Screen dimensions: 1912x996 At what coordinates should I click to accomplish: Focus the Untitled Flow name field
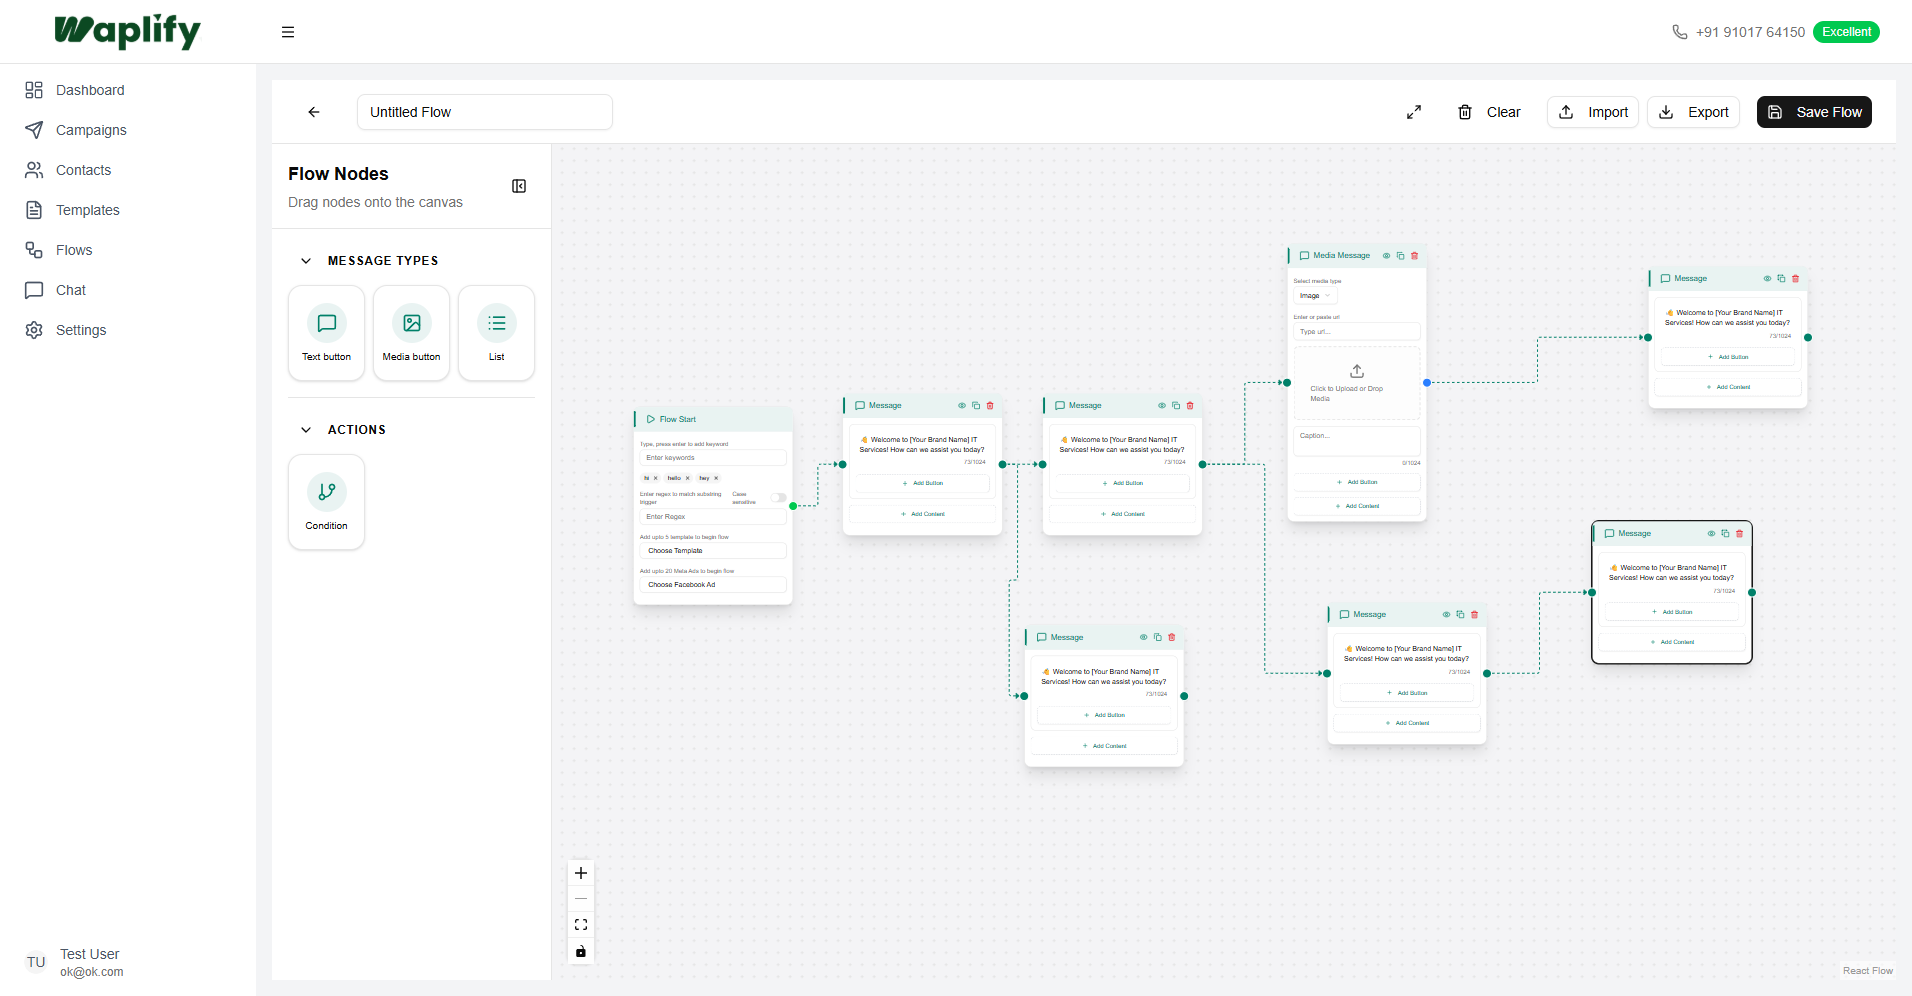485,112
